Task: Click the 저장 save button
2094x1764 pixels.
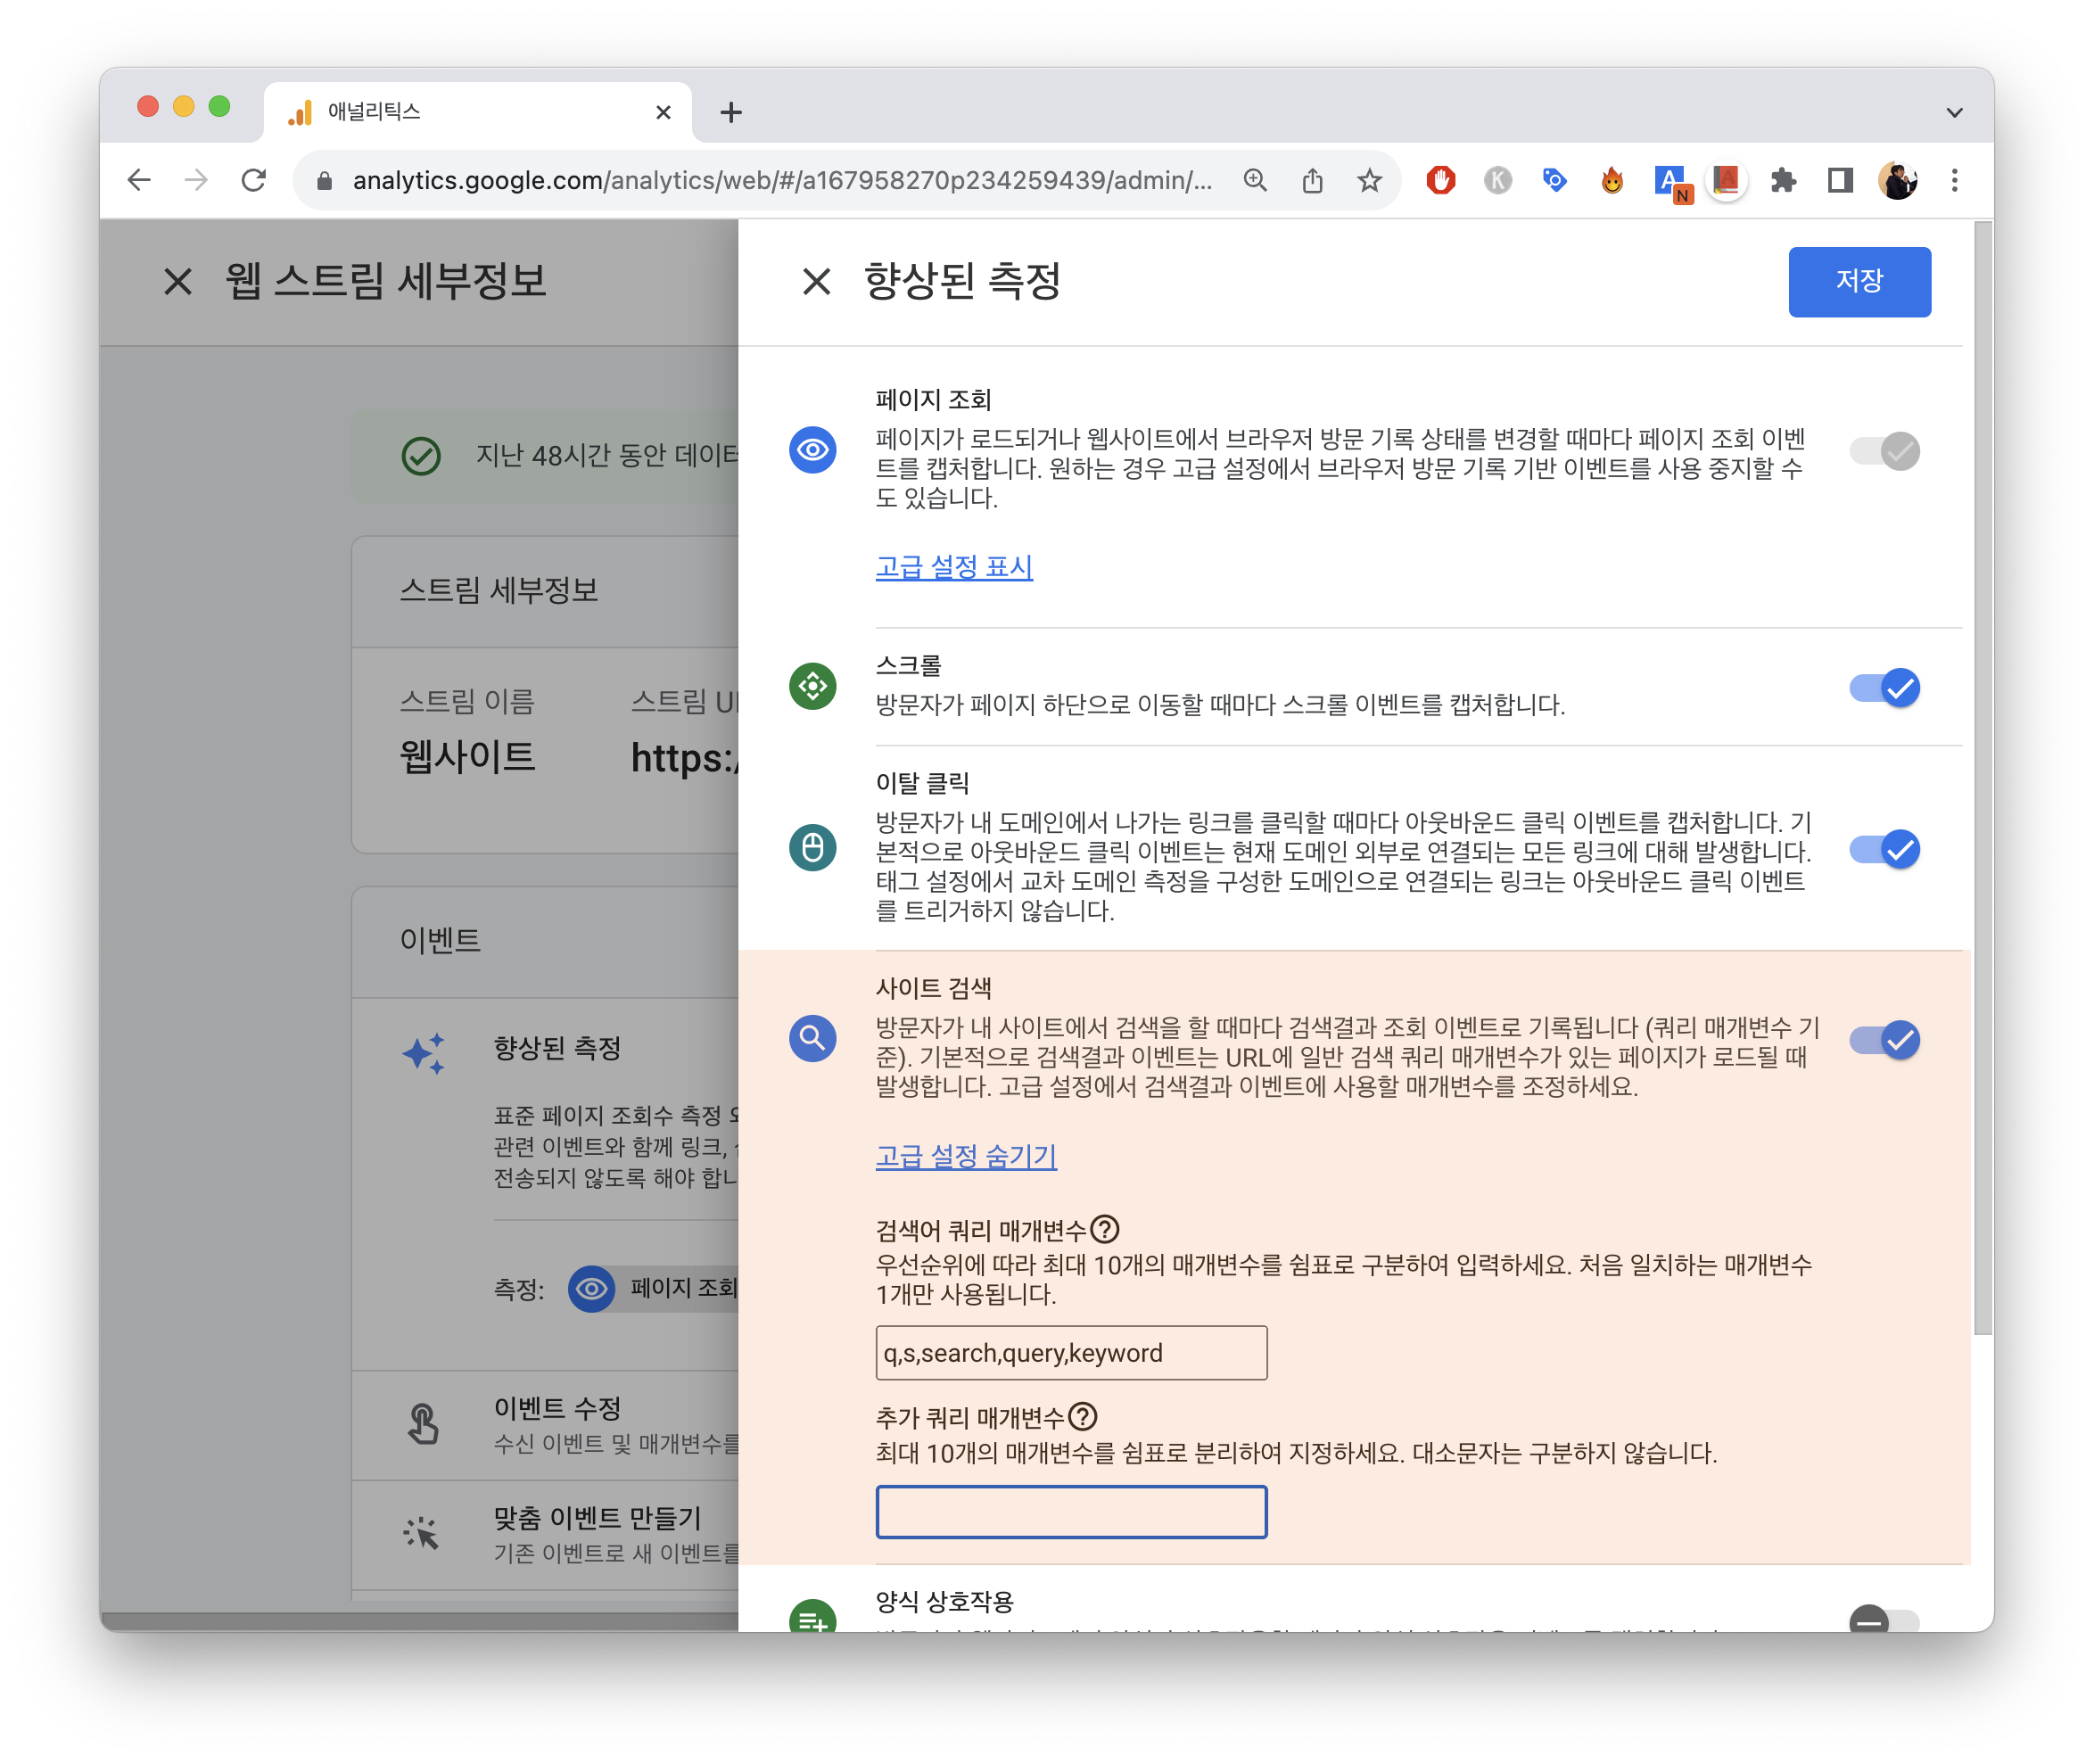Action: click(x=1859, y=281)
